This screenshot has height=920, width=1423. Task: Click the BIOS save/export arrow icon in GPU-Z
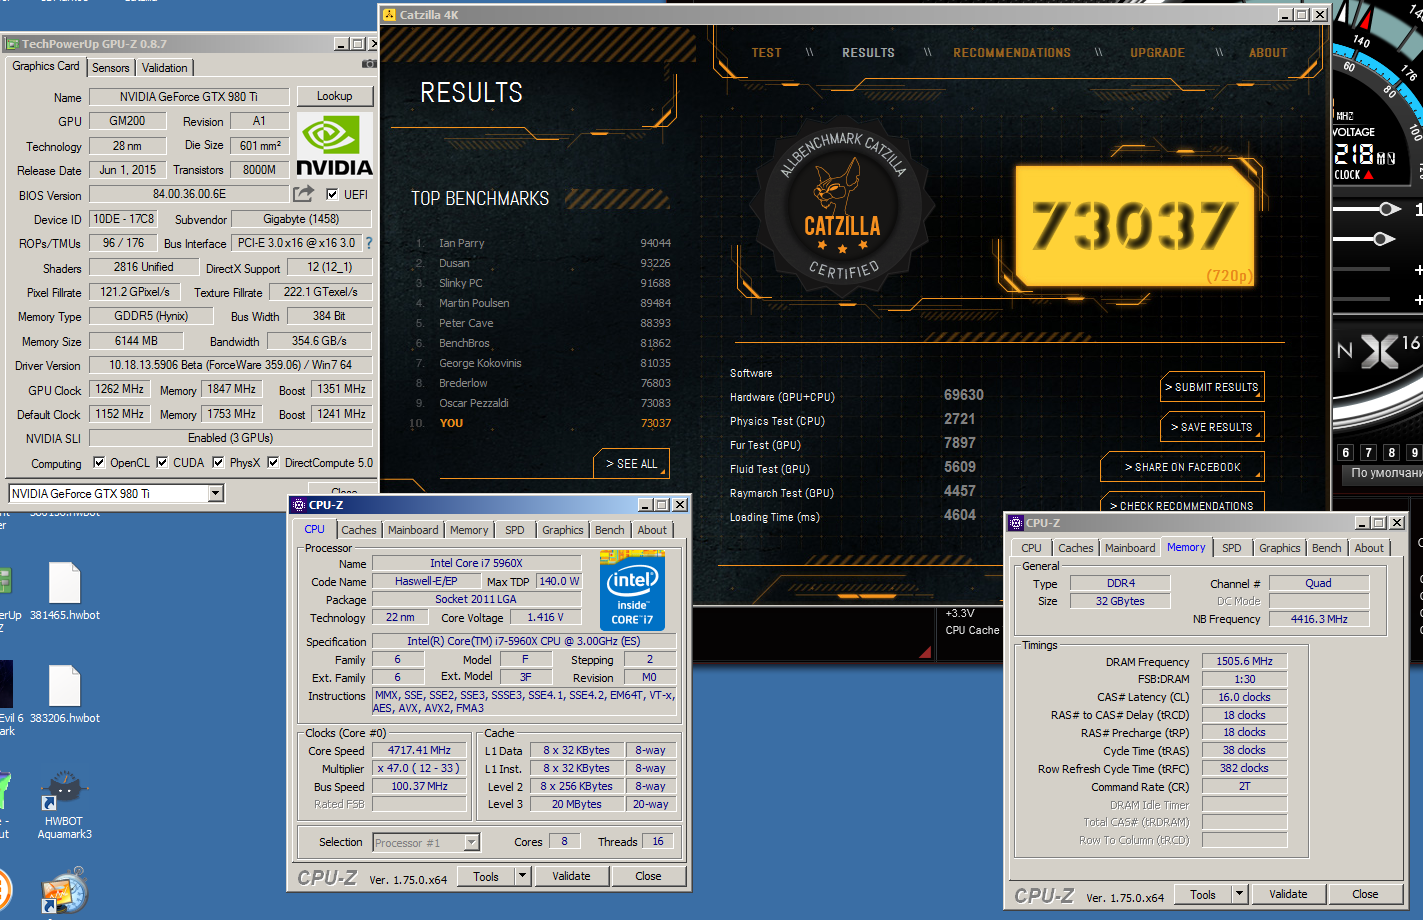pyautogui.click(x=303, y=193)
